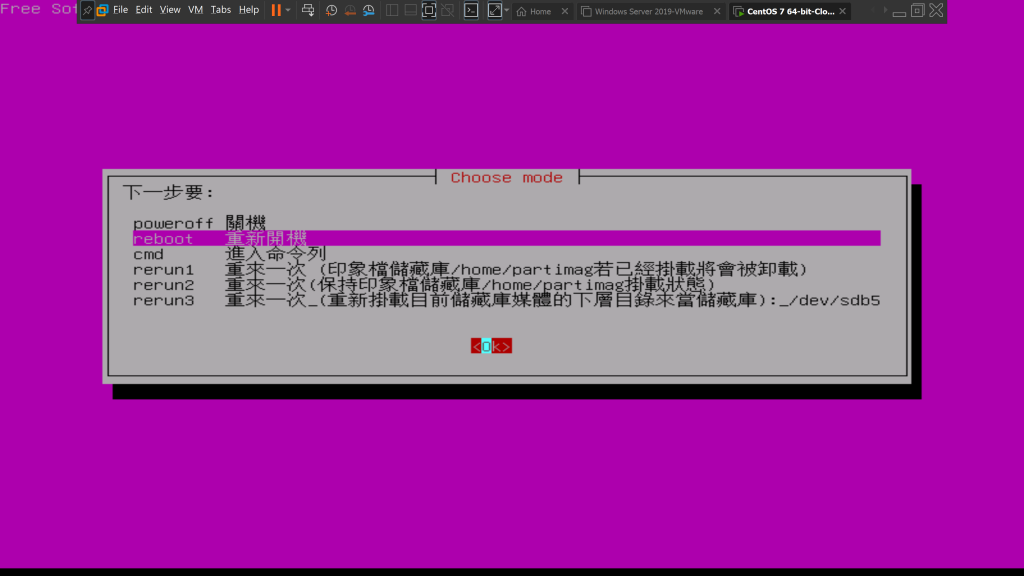
Task: Close the CentOS 7 64-bit tab
Action: click(842, 11)
